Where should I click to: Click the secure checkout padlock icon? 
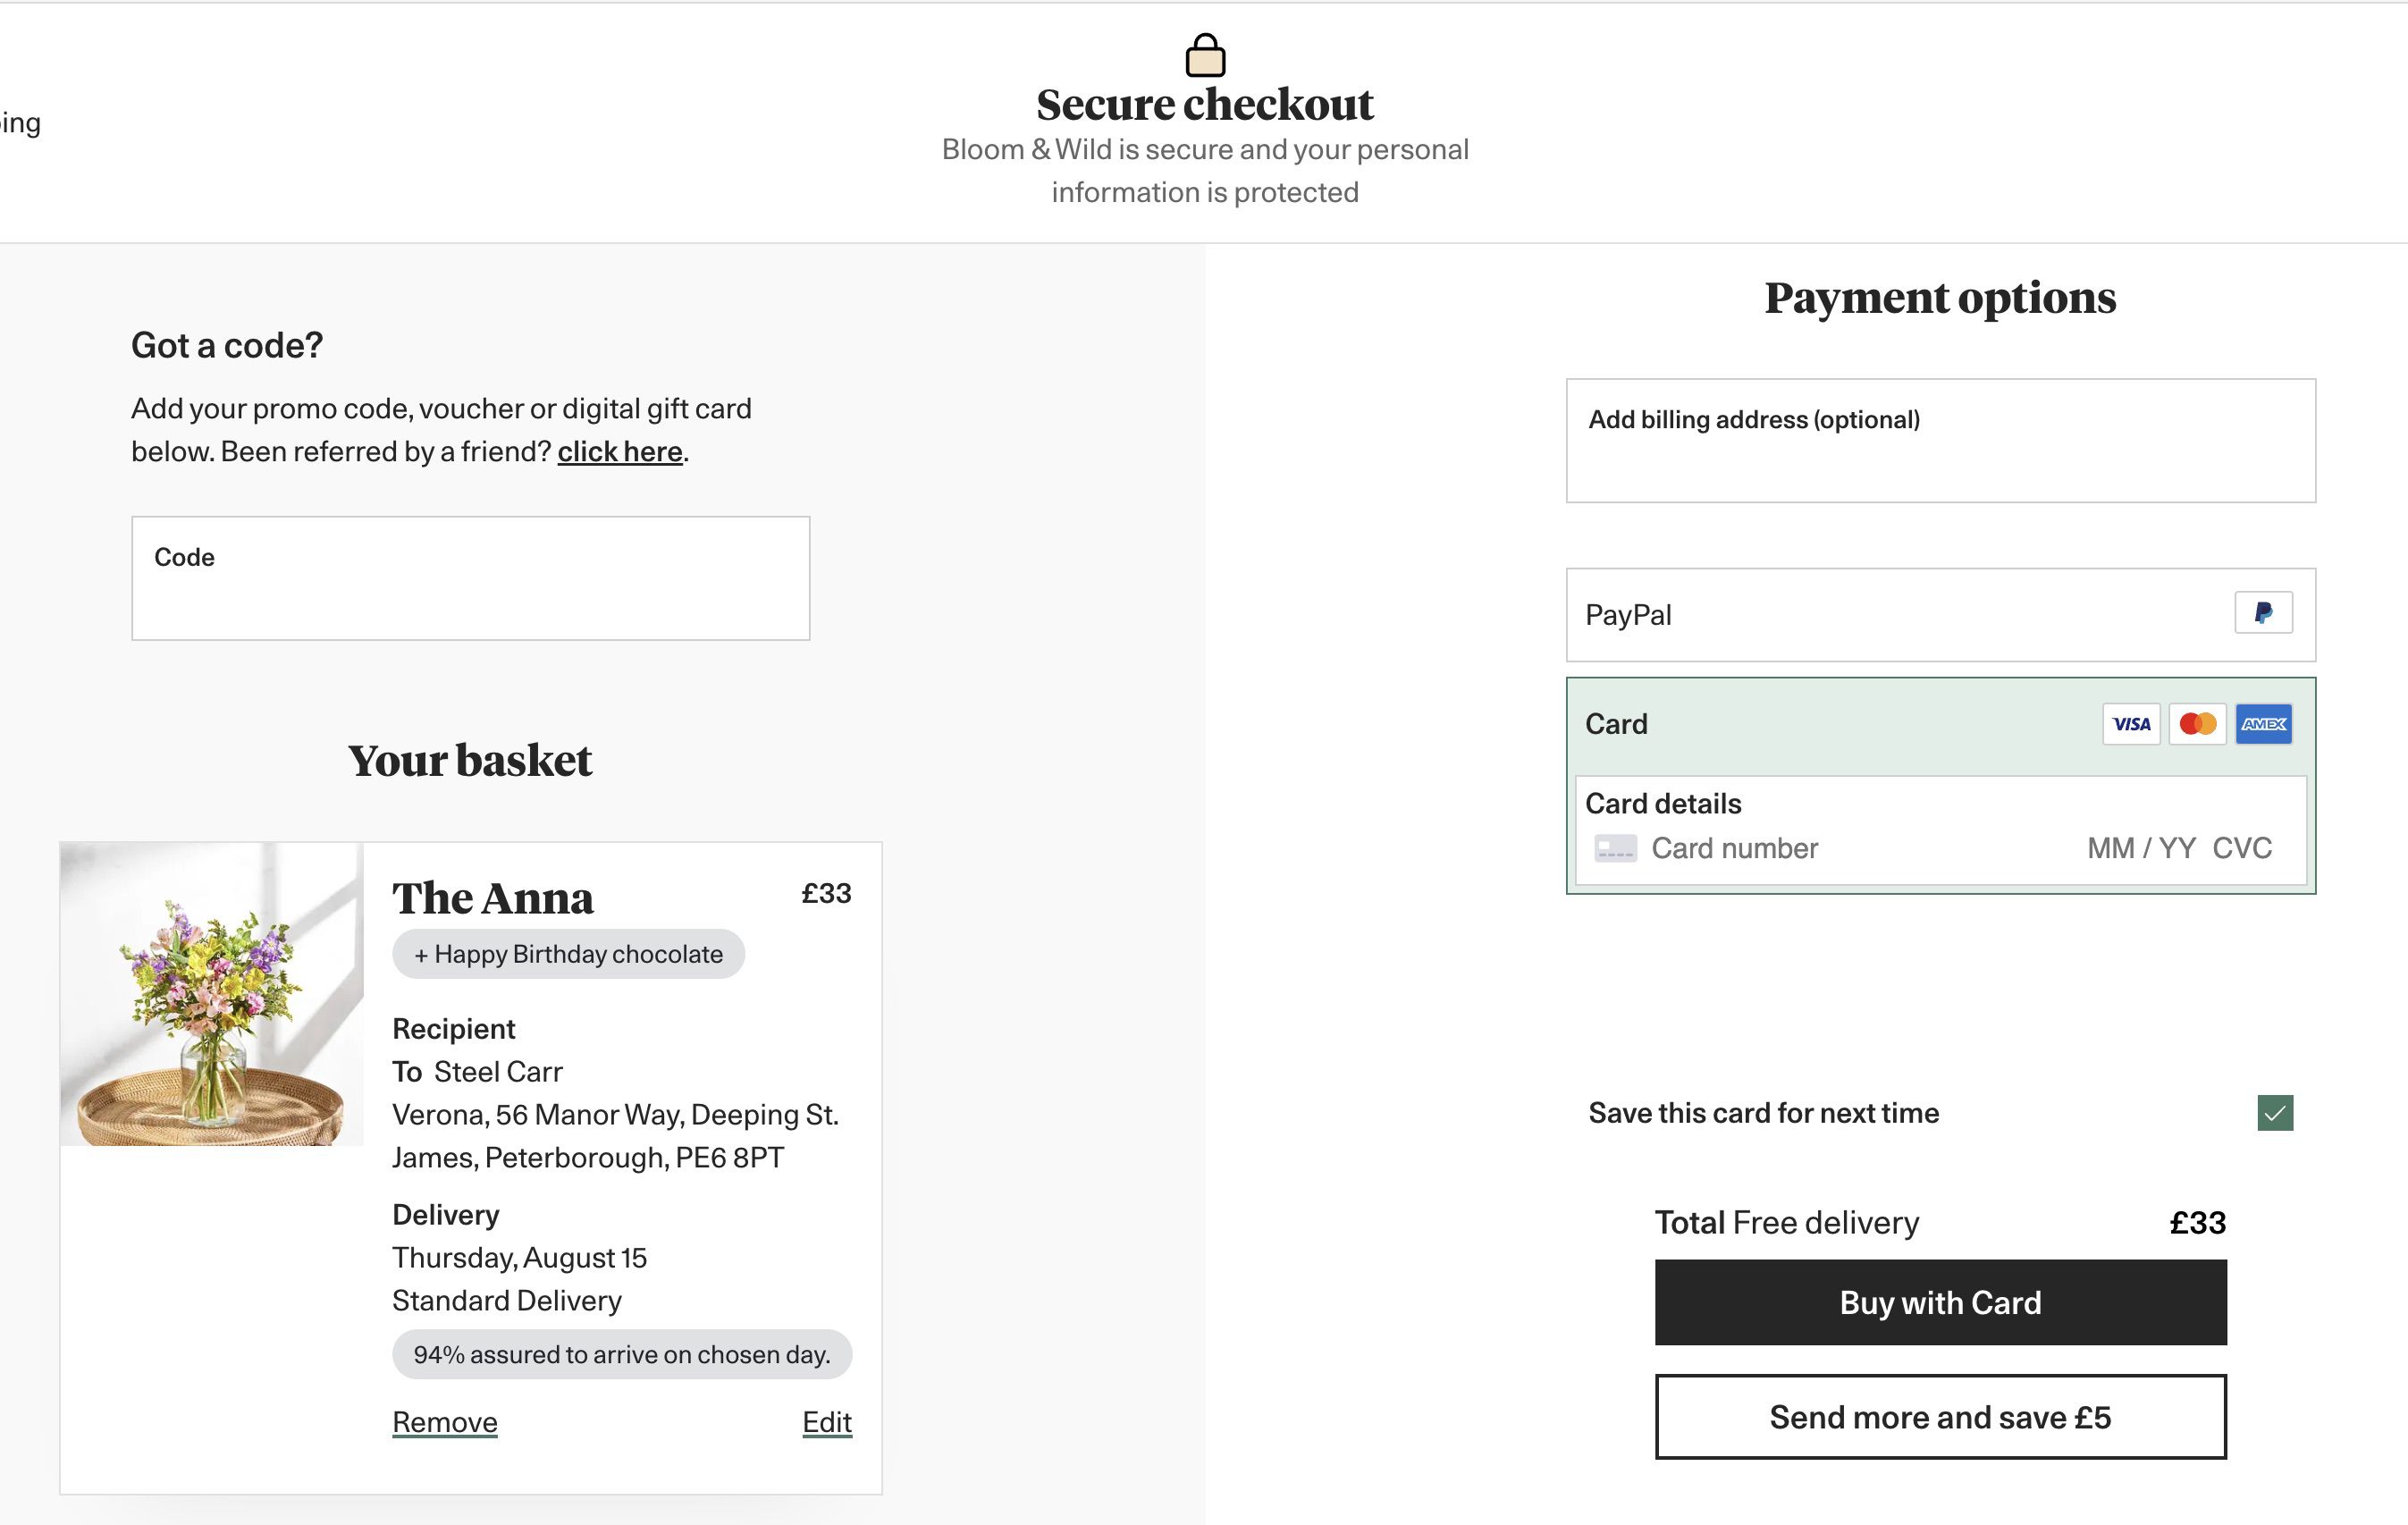(x=1205, y=56)
